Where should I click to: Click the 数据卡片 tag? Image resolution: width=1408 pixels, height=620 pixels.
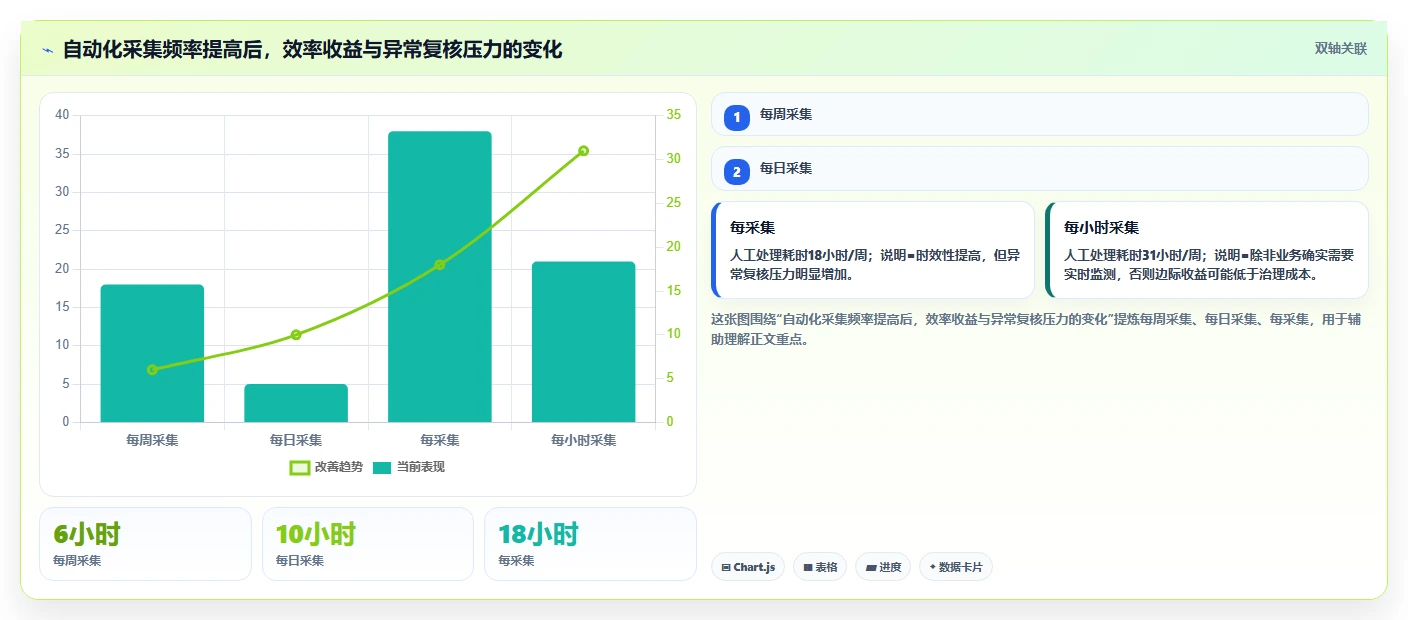(956, 567)
